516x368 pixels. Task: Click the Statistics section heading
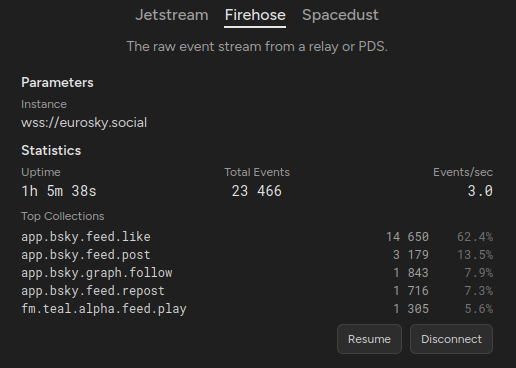click(x=51, y=150)
